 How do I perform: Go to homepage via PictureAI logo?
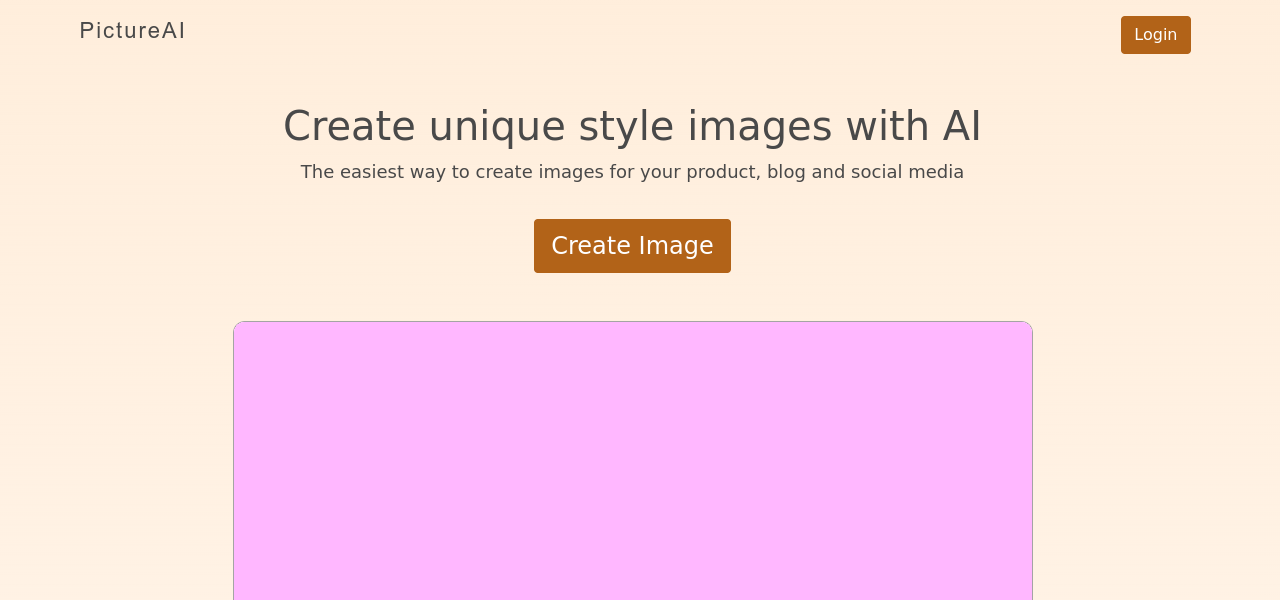(132, 31)
